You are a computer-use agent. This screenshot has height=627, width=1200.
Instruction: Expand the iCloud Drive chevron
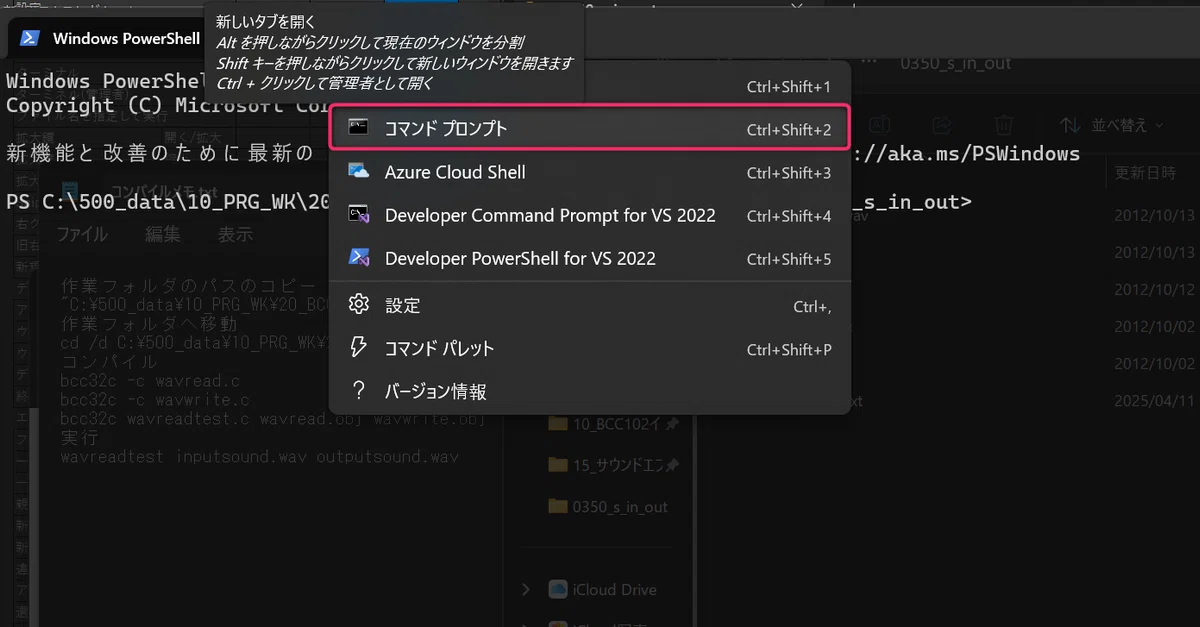pos(527,590)
